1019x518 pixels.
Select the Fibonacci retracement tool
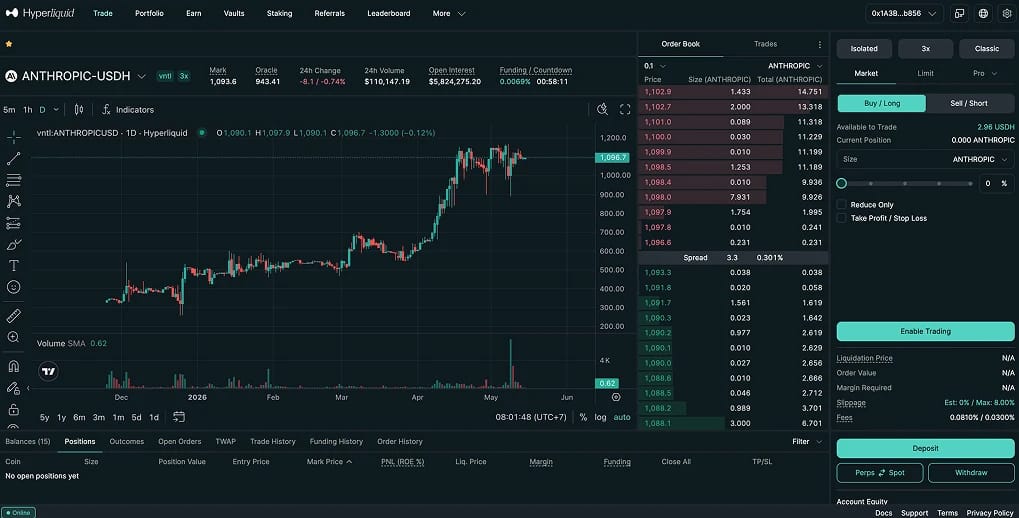[x=14, y=180]
